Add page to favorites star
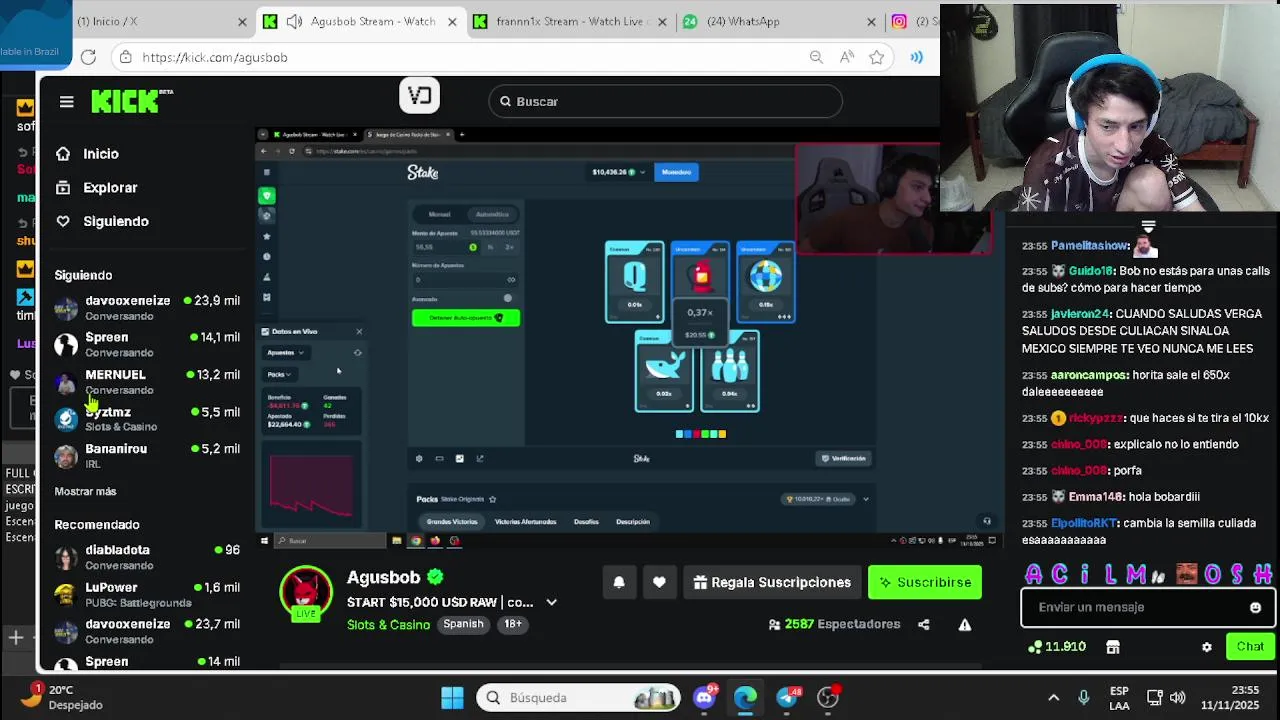This screenshot has width=1280, height=720. [877, 57]
